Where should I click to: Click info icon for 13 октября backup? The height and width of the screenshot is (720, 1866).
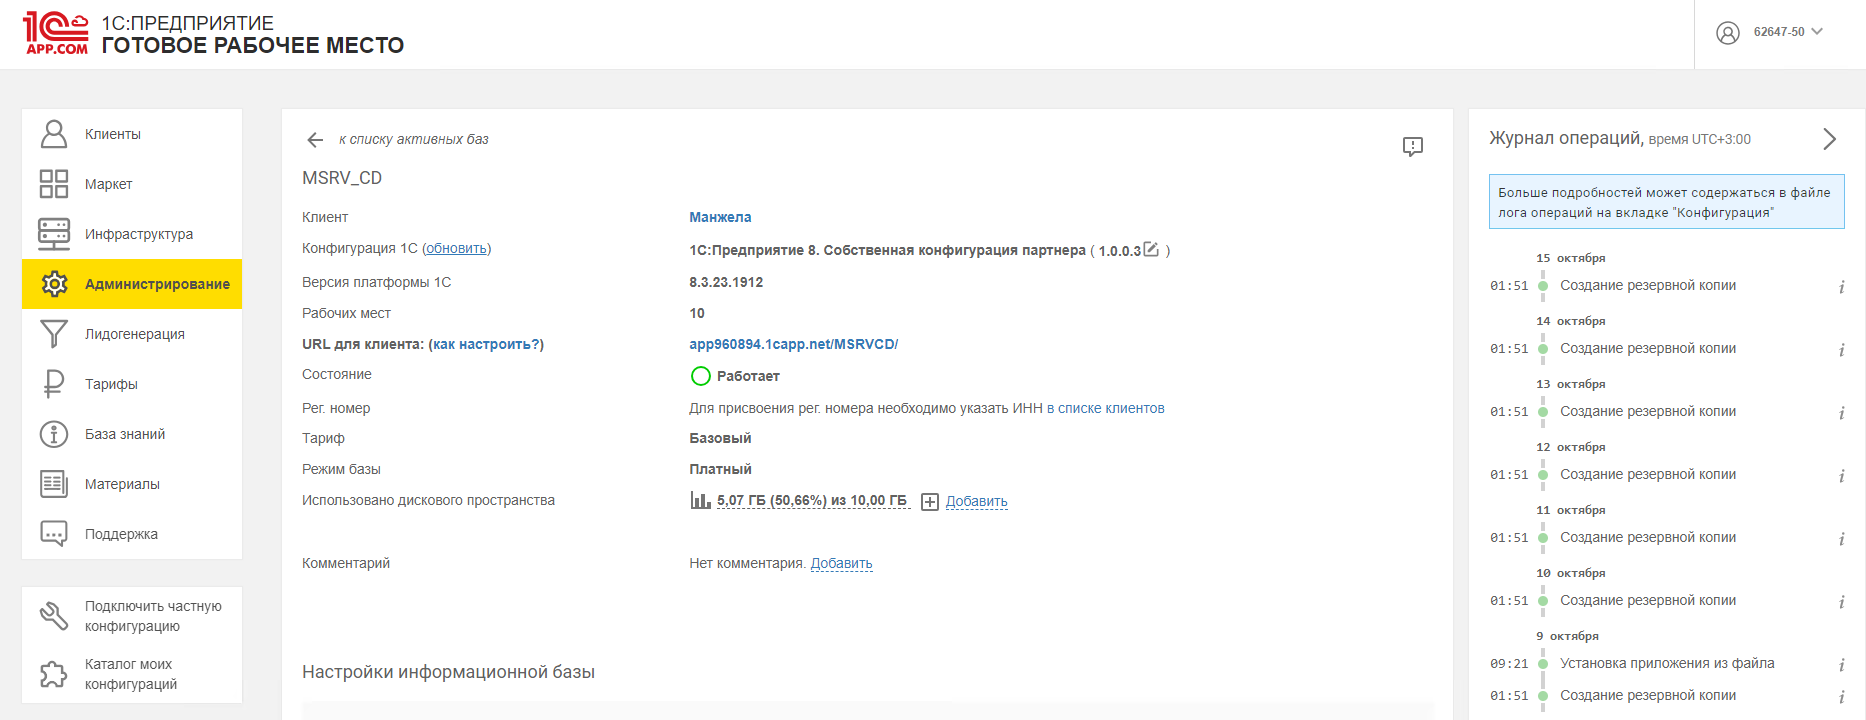(x=1841, y=413)
